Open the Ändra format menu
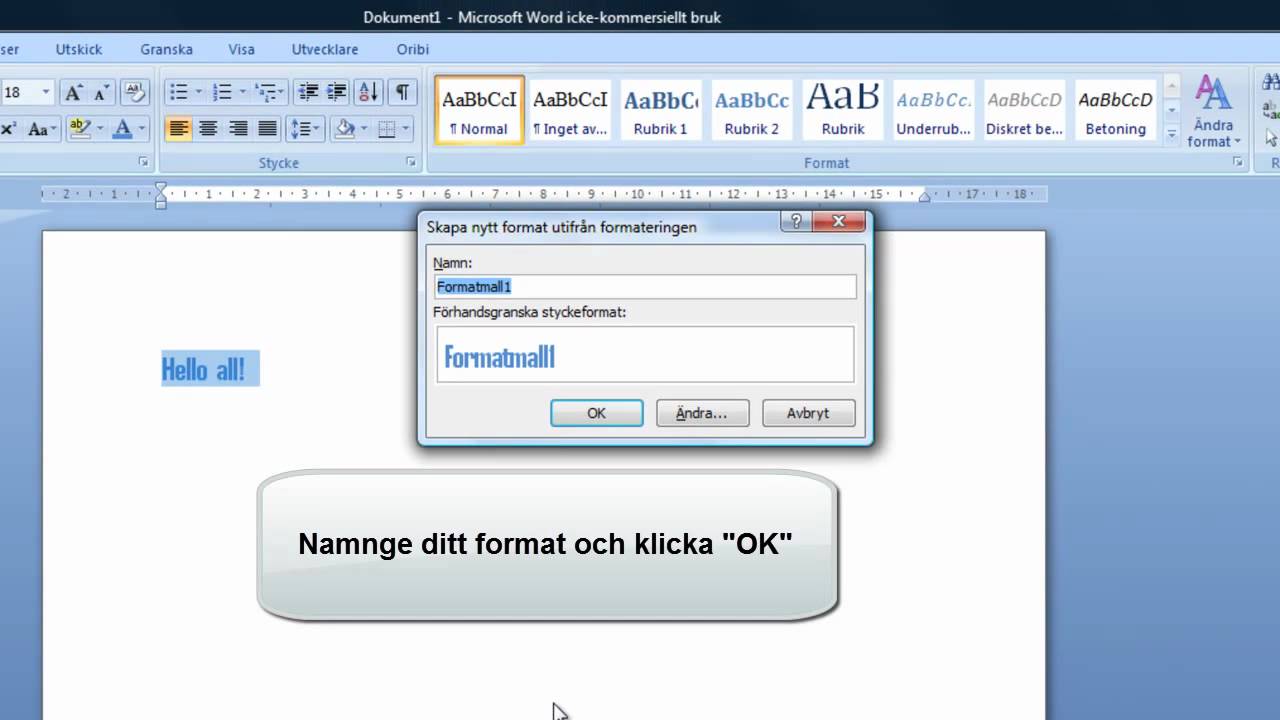 (1214, 110)
